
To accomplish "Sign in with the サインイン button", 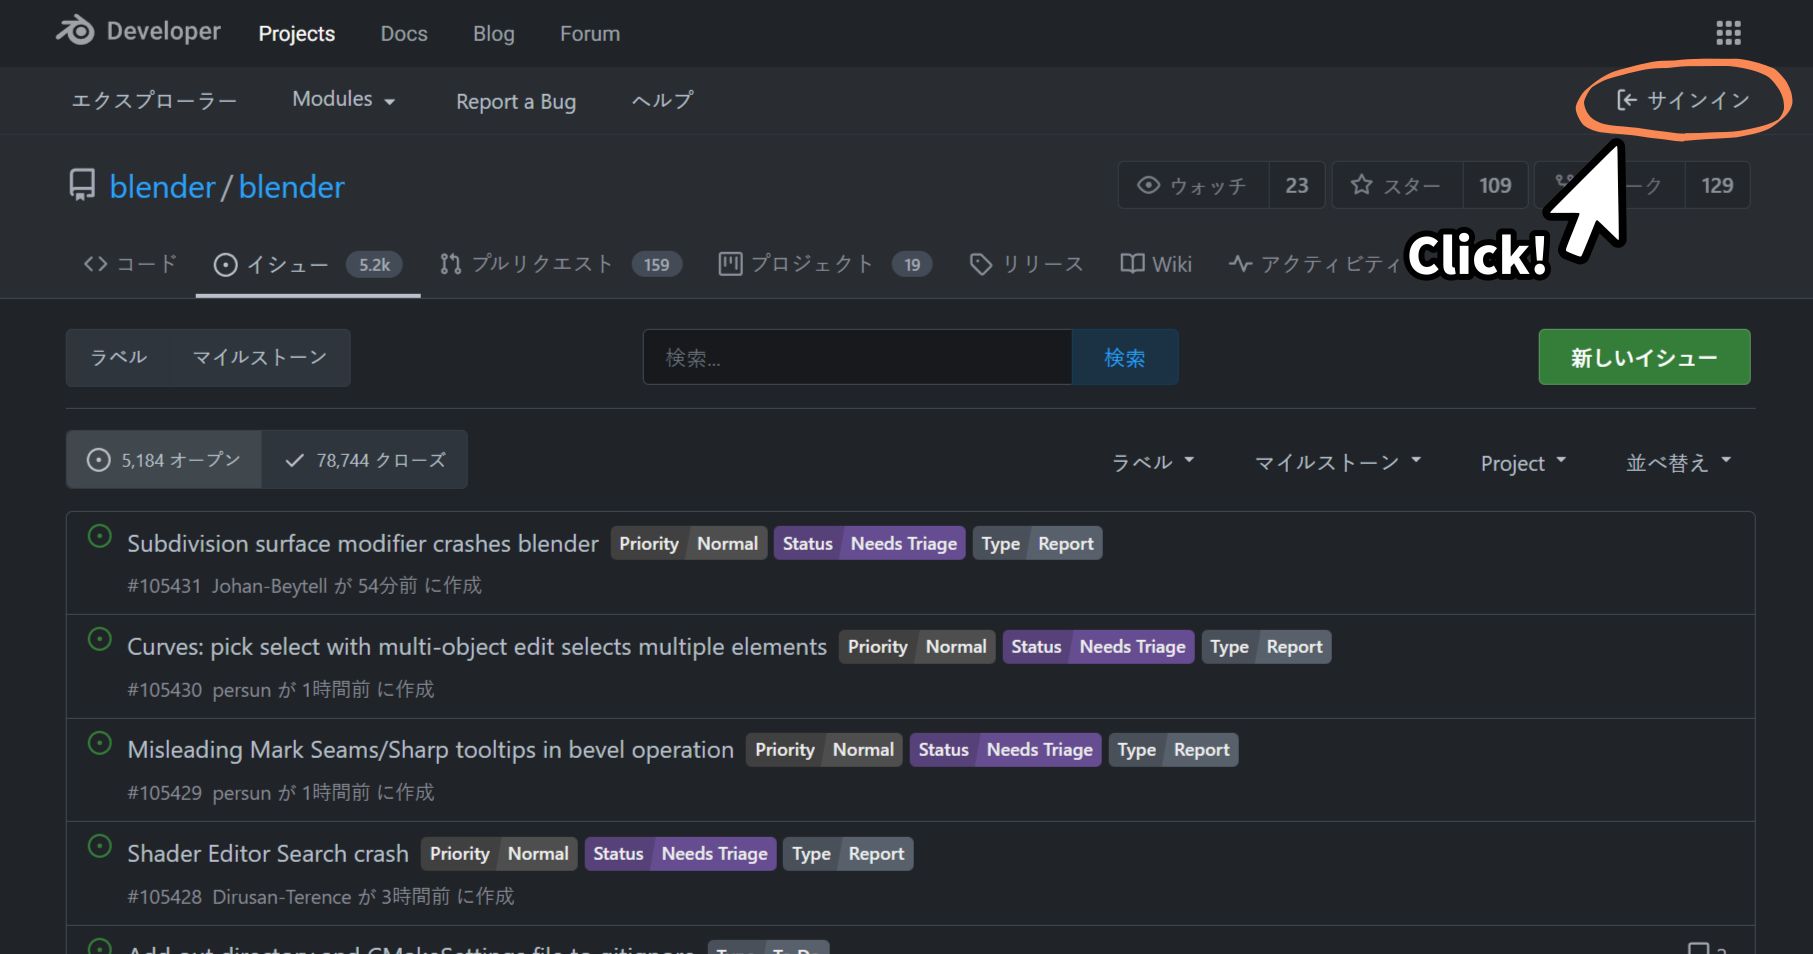I will point(1683,100).
